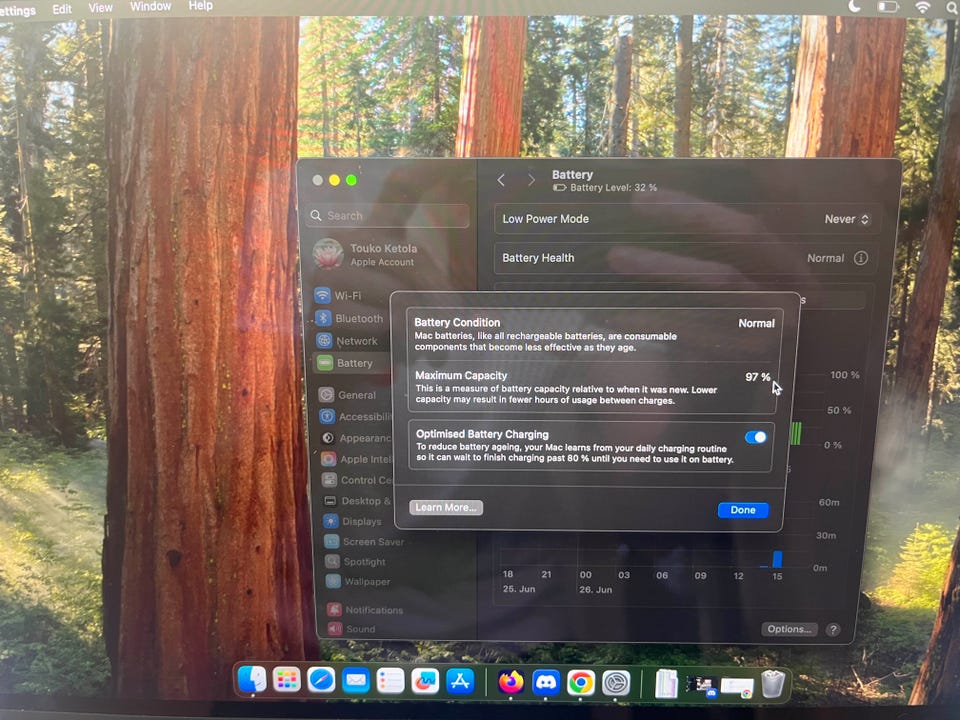Viewport: 960px width, 720px height.
Task: Click the Focus moon icon in the menu bar
Action: click(x=855, y=7)
